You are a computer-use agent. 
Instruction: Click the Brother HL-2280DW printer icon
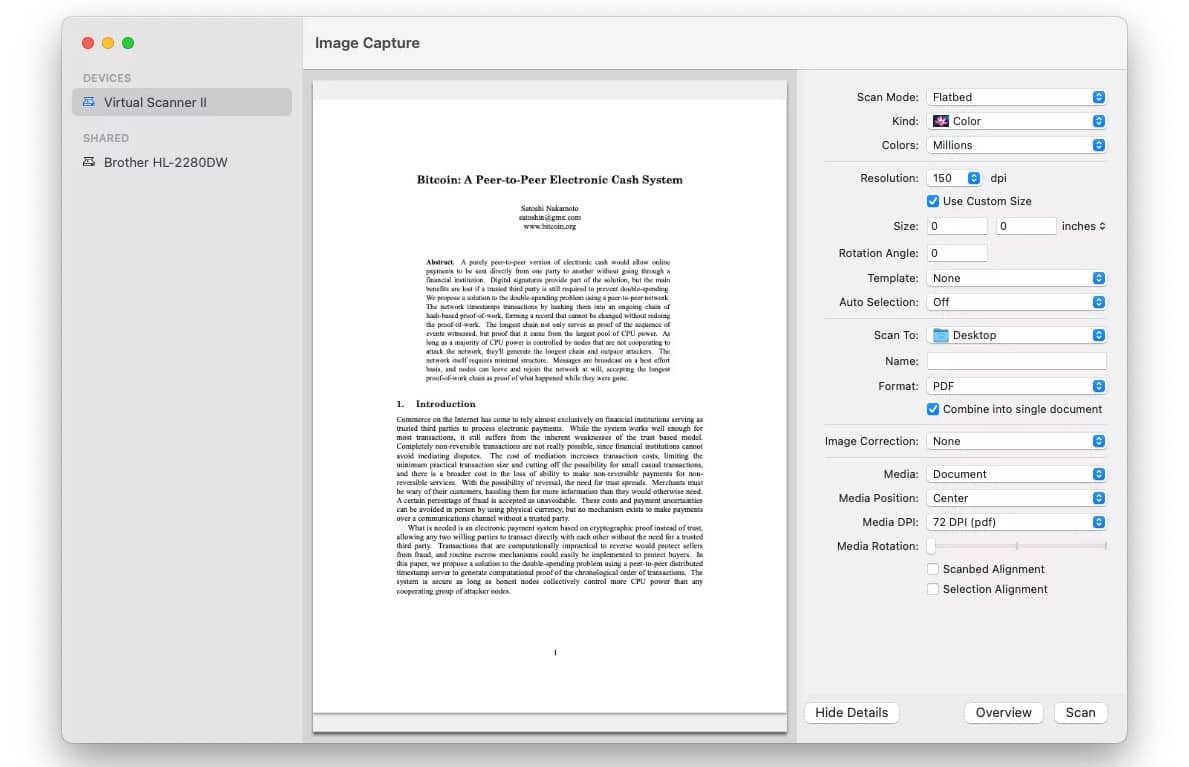(90, 162)
